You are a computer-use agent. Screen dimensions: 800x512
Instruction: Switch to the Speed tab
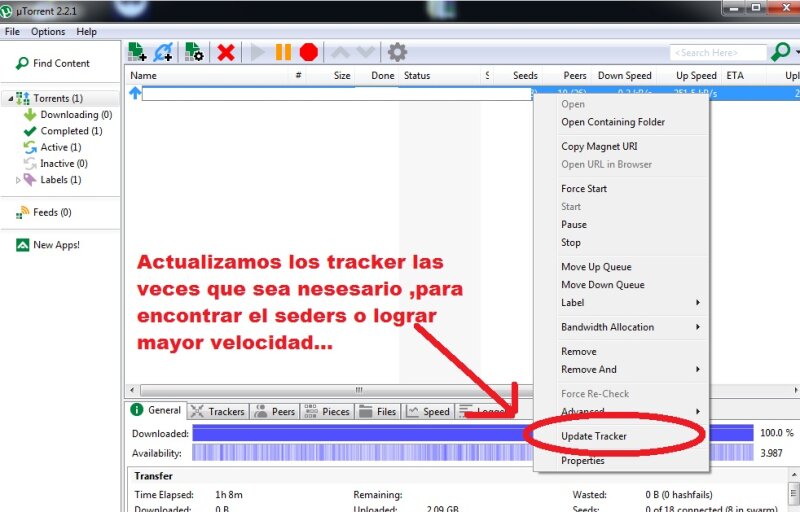428,411
